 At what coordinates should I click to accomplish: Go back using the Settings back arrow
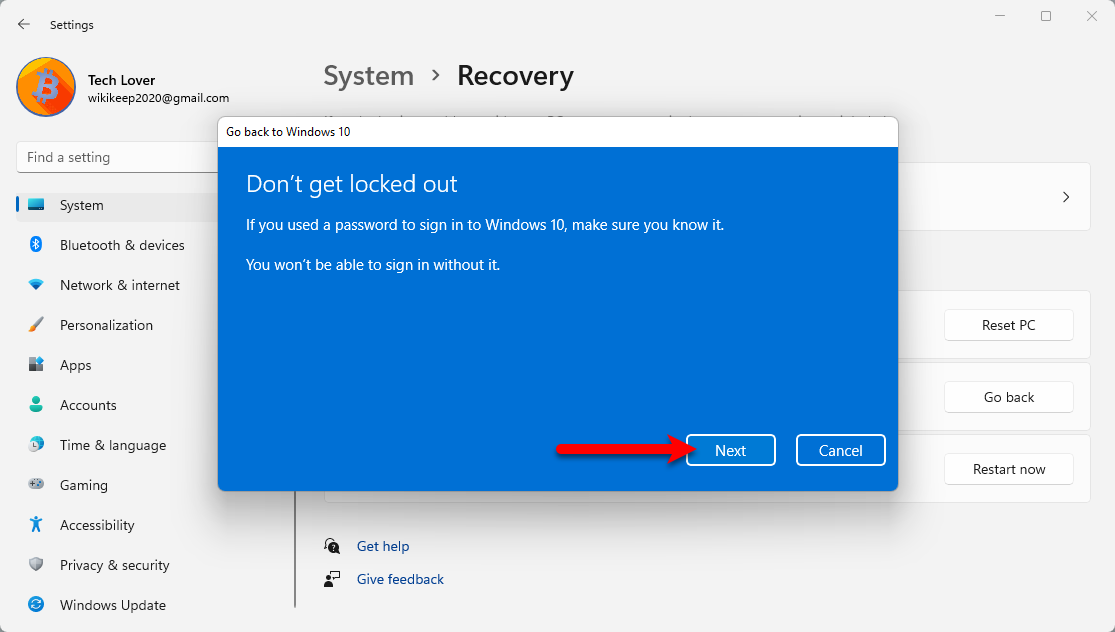click(23, 24)
